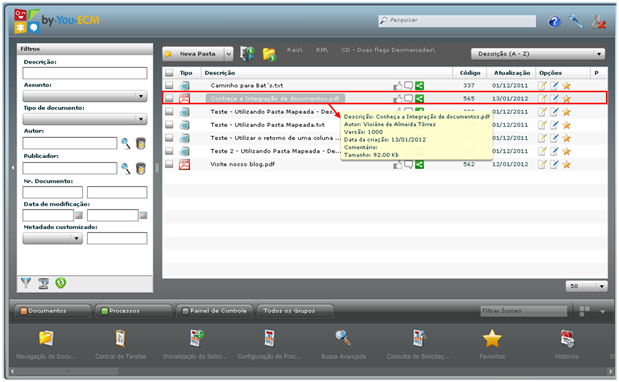This screenshot has width=619, height=382.
Task: Switch to the Documentos tab
Action: 53,311
